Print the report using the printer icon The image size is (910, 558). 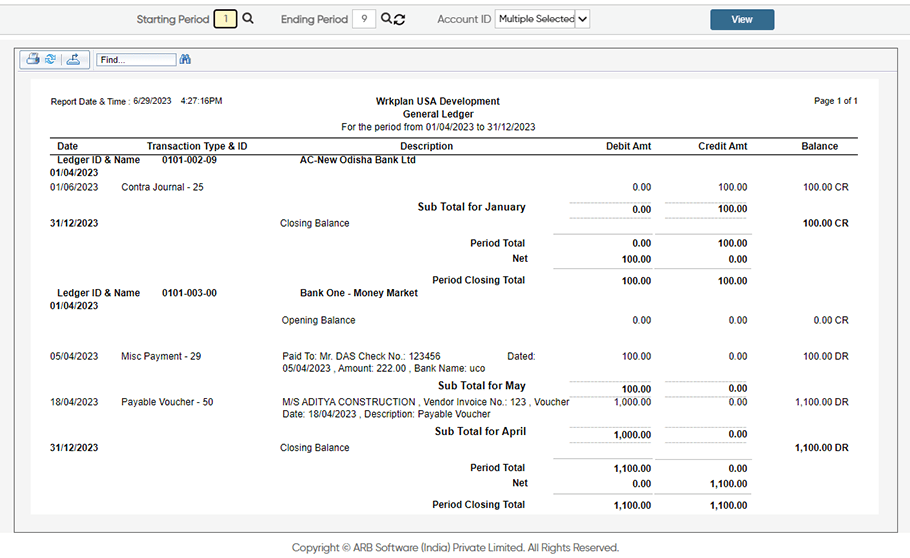click(33, 59)
